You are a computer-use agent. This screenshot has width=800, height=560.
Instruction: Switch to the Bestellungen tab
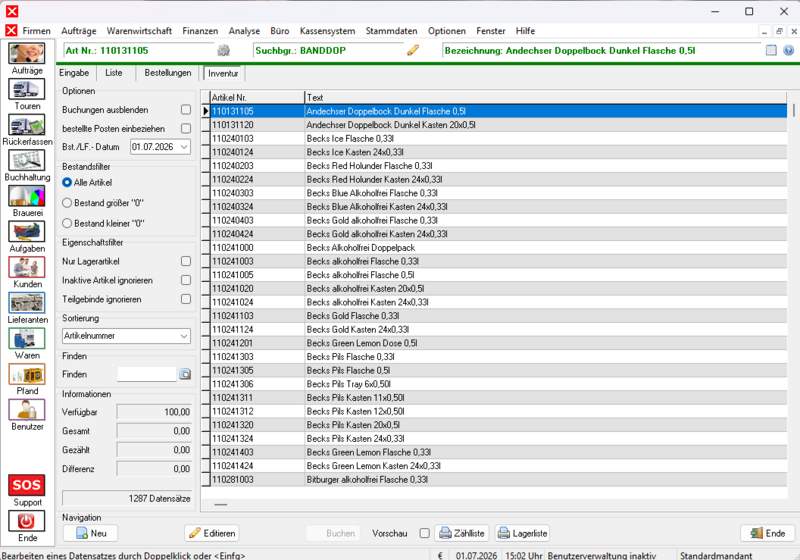coord(168,73)
